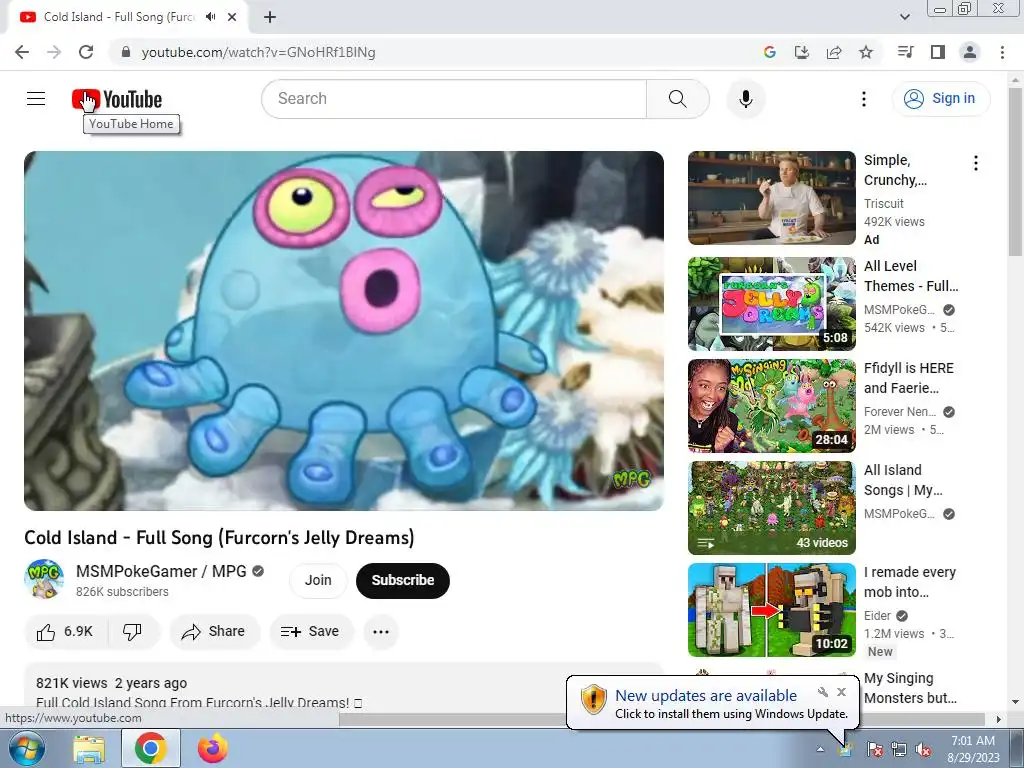Click the taskbar clock 7:01 AM

(x=973, y=741)
